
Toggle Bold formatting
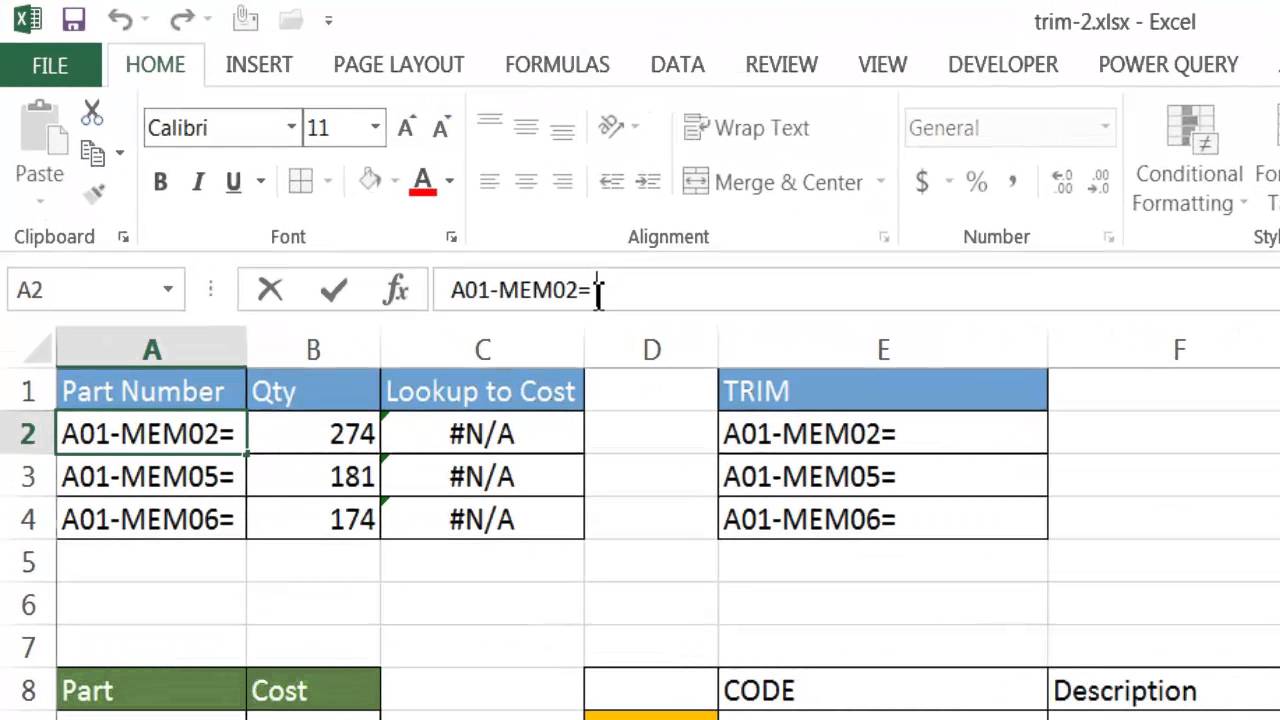tap(160, 182)
